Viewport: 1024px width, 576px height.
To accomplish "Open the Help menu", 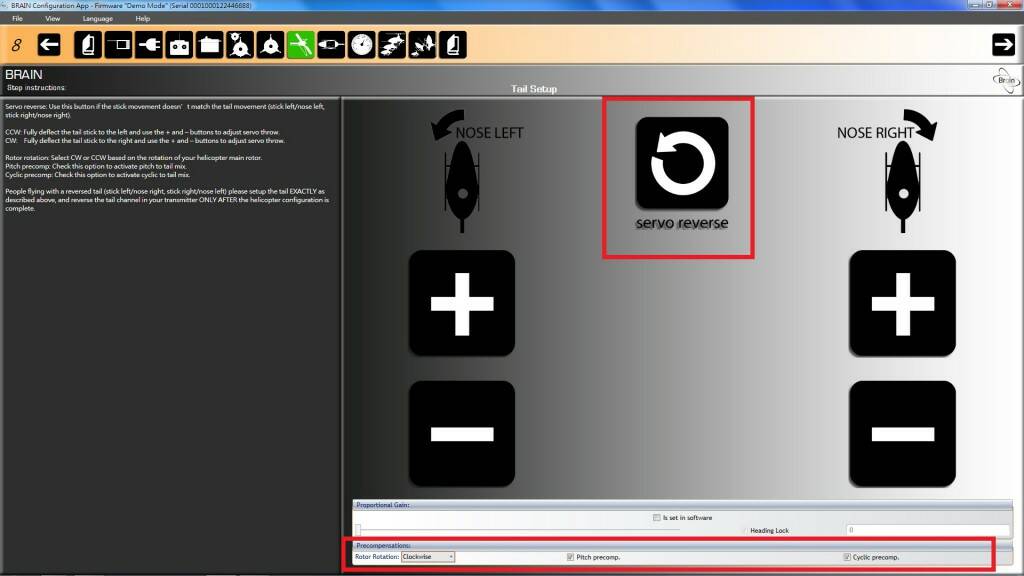I will pos(143,18).
